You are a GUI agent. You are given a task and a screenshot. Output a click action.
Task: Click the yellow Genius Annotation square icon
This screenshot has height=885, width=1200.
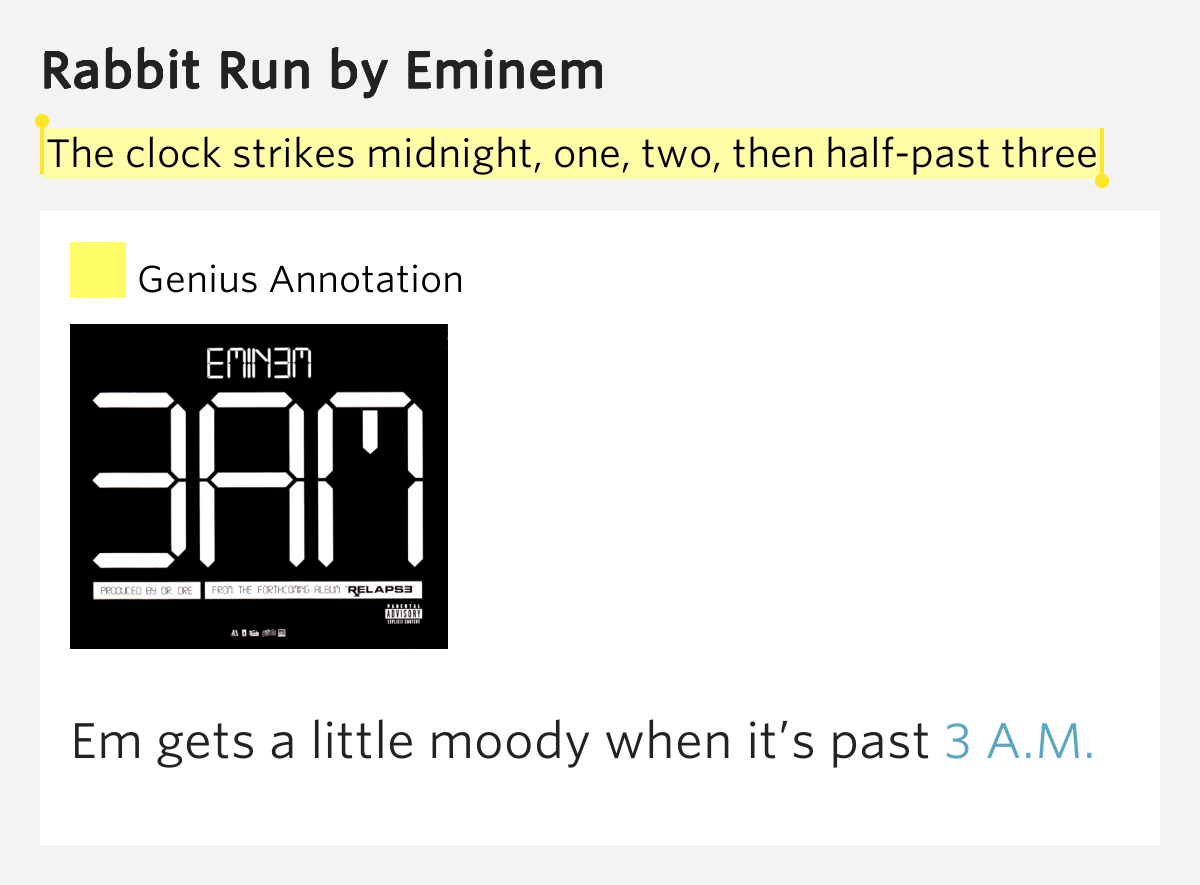[x=97, y=270]
